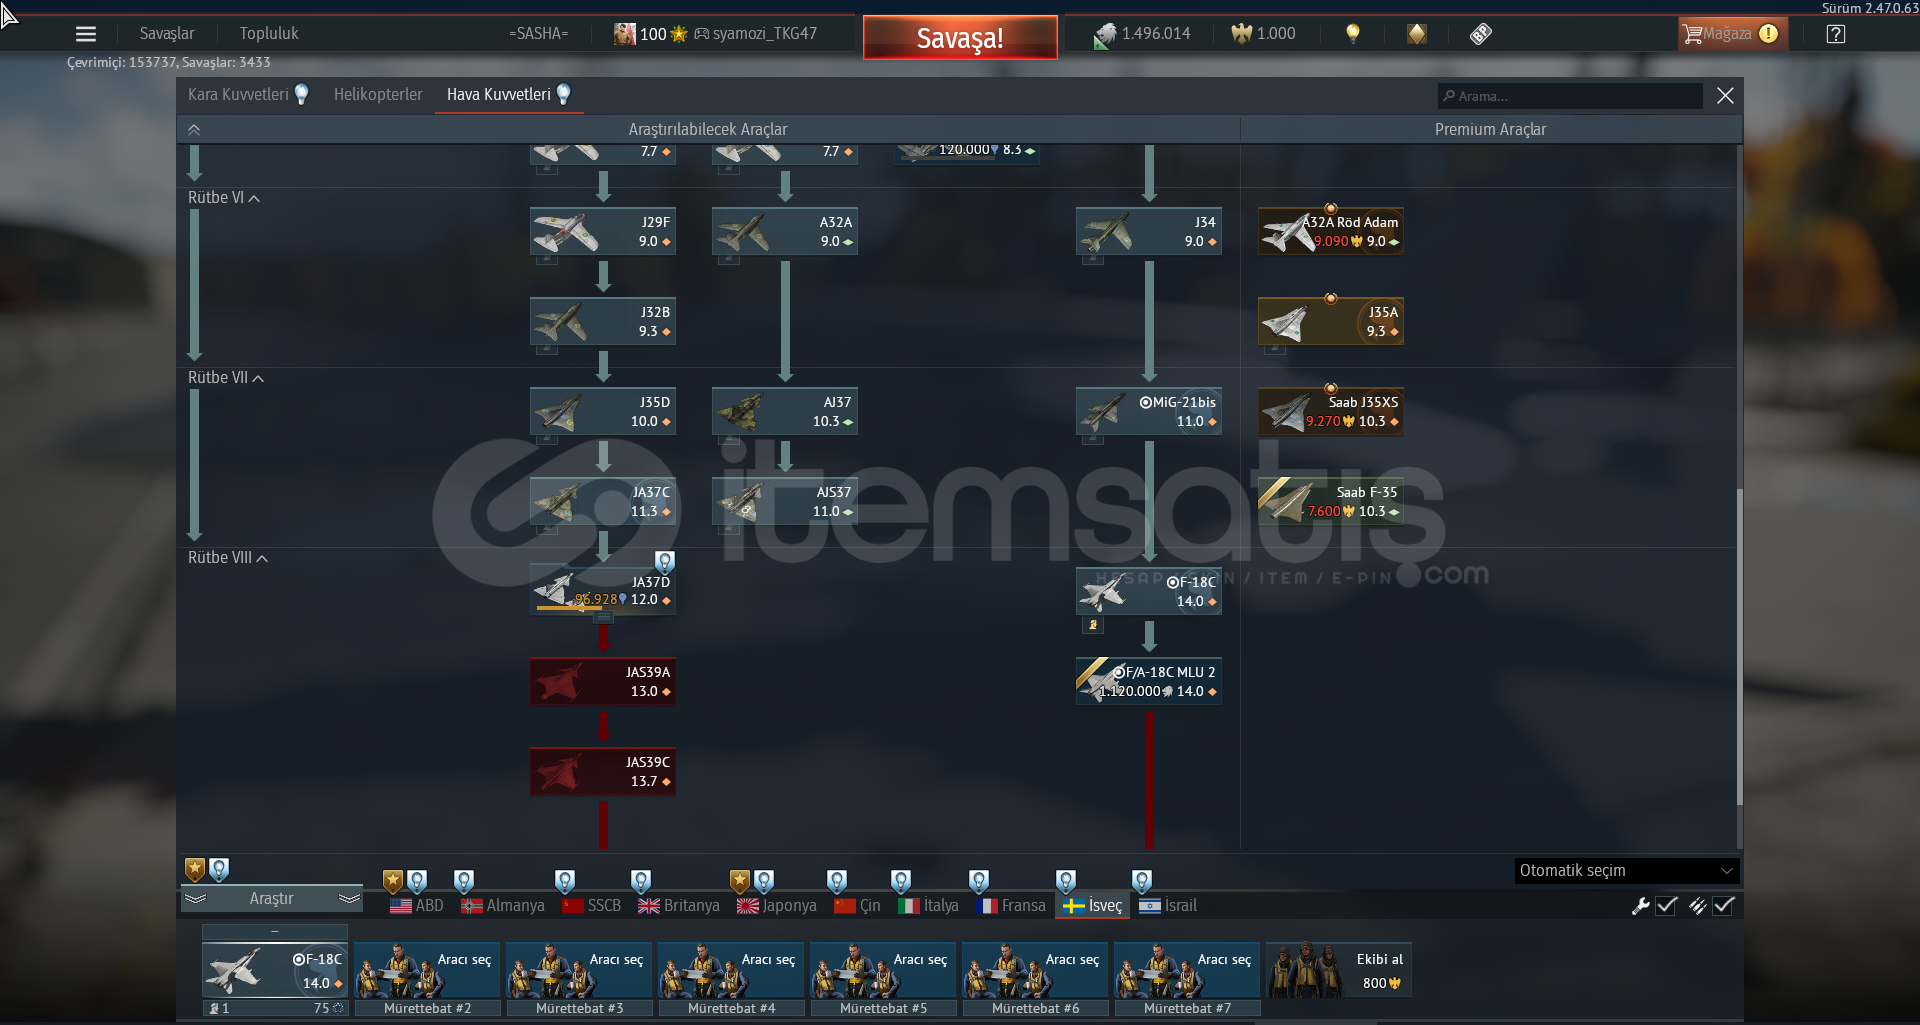Select SSCB nation tab

click(592, 906)
